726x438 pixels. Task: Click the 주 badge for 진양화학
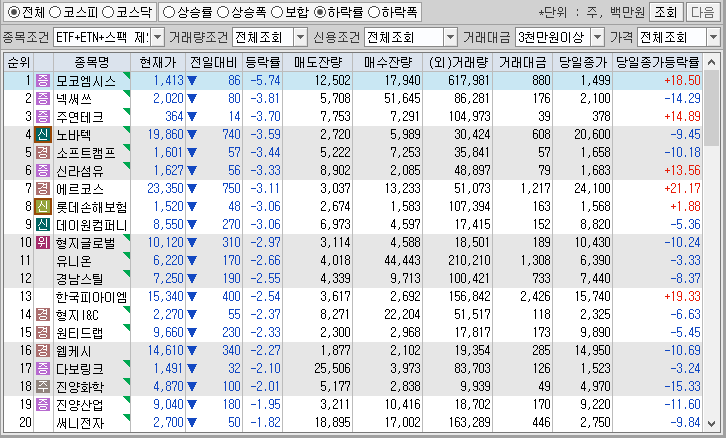43,387
